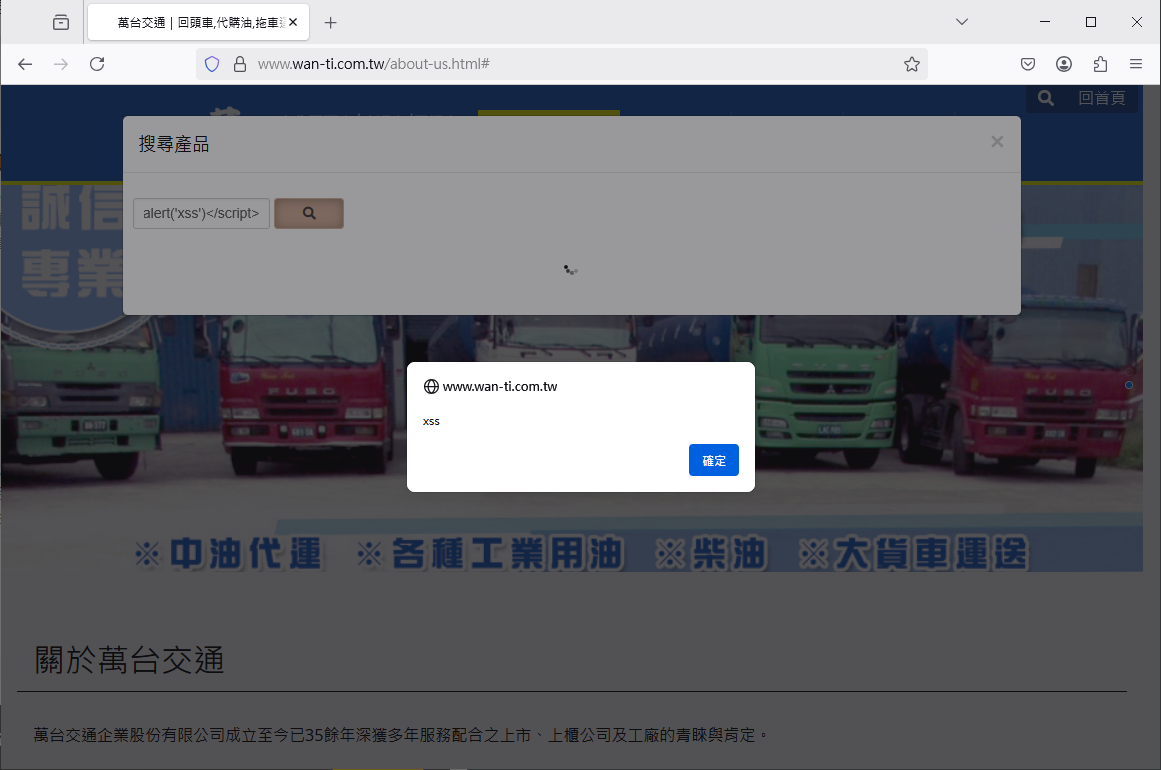Open the Firefox account icon
1161x770 pixels.
1064,64
